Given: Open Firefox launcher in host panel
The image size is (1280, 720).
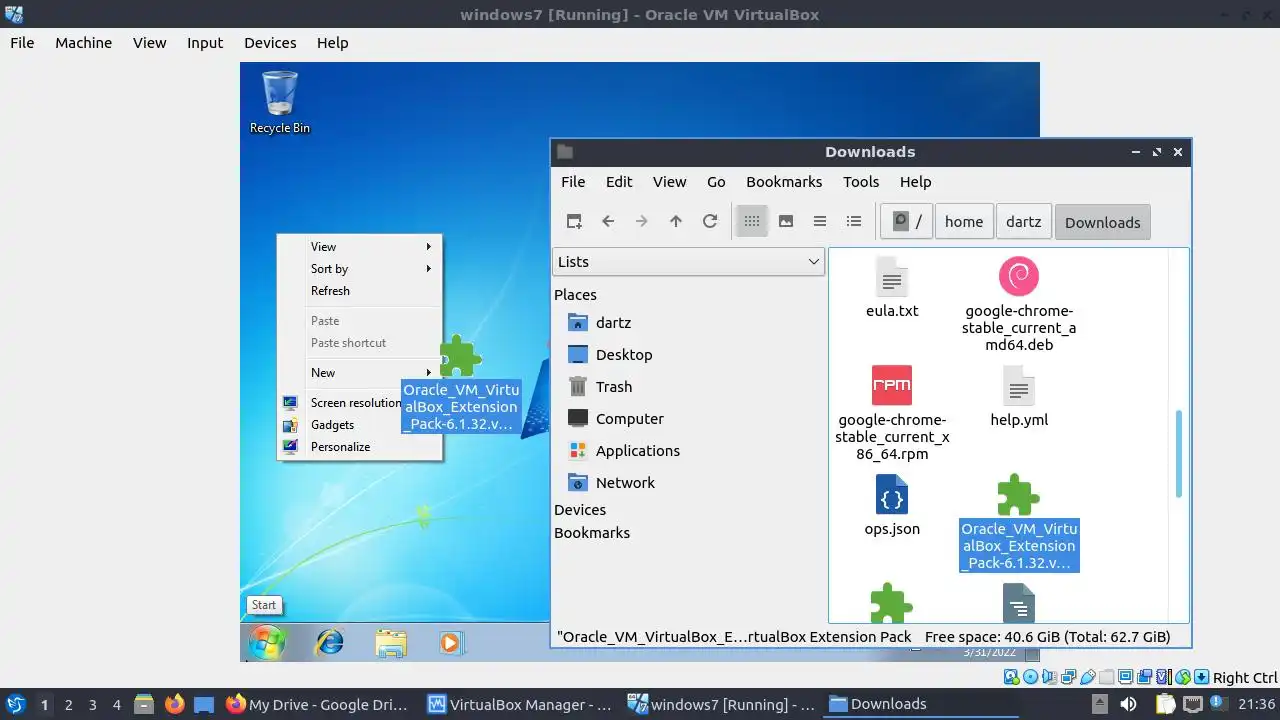Looking at the screenshot, I should [x=174, y=704].
